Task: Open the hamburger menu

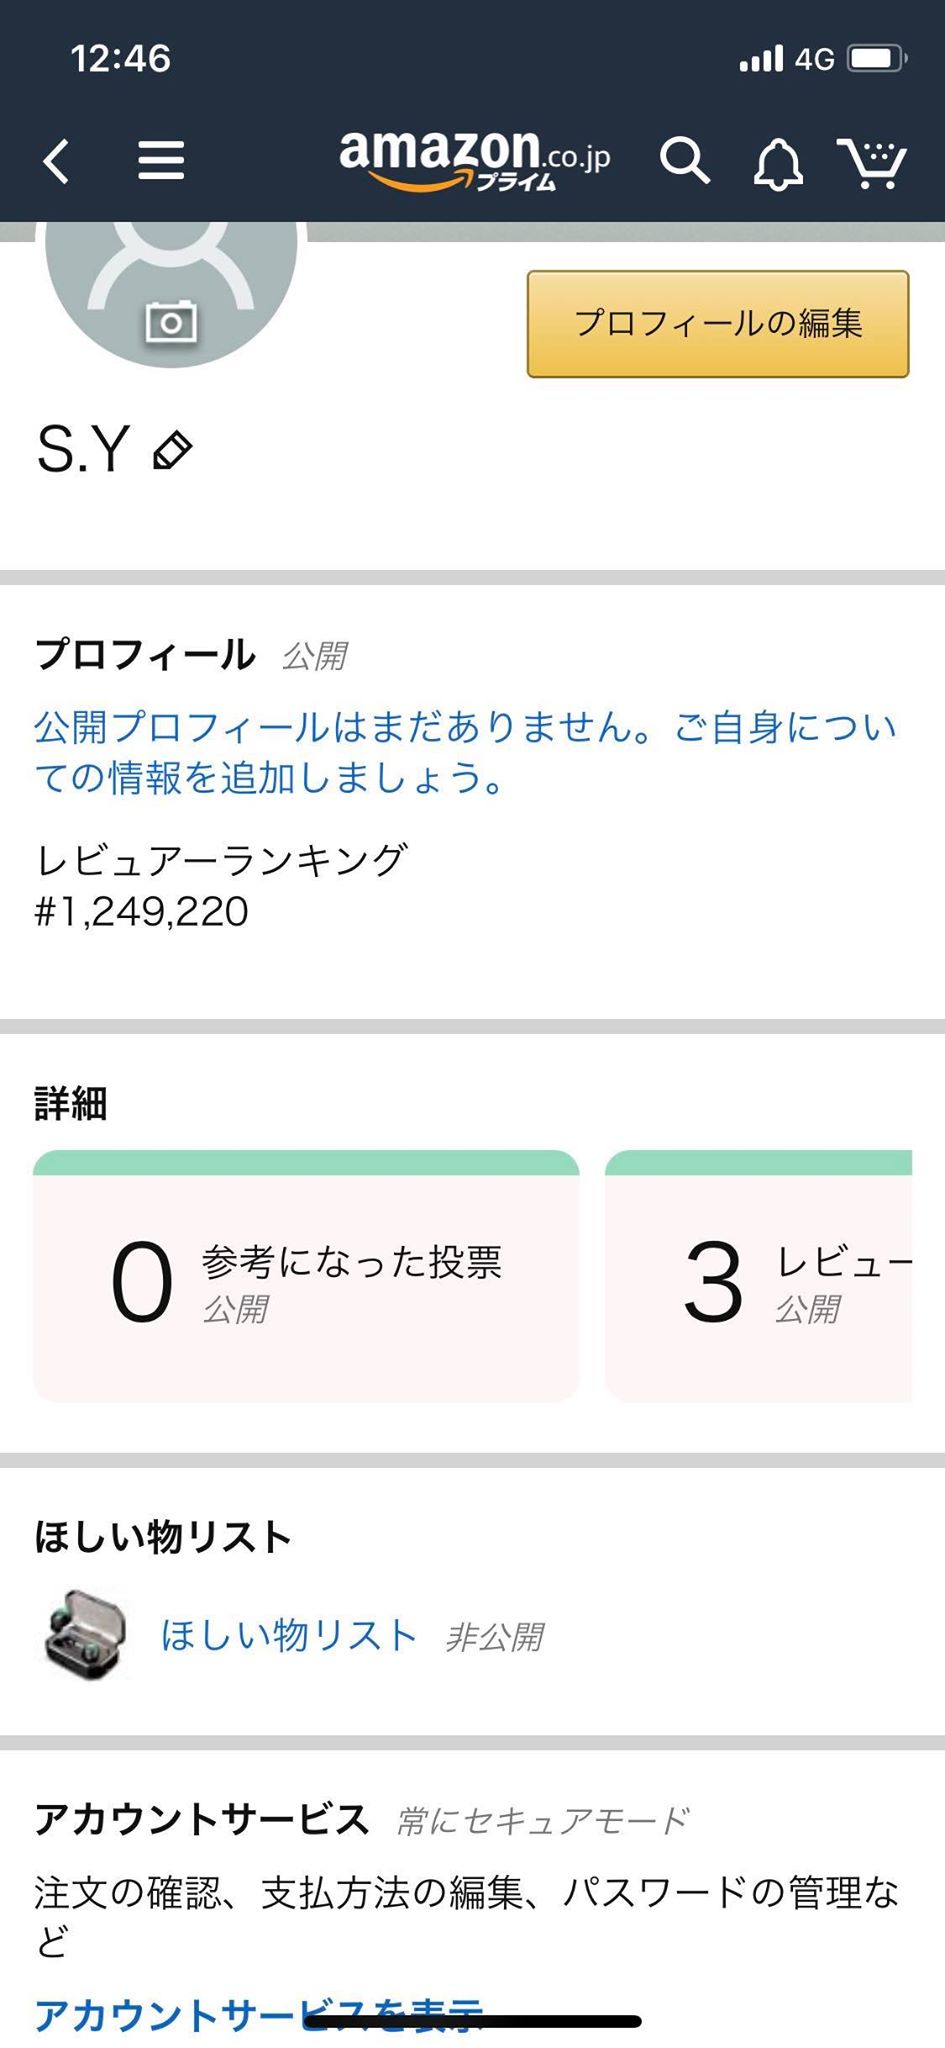Action: click(x=161, y=161)
